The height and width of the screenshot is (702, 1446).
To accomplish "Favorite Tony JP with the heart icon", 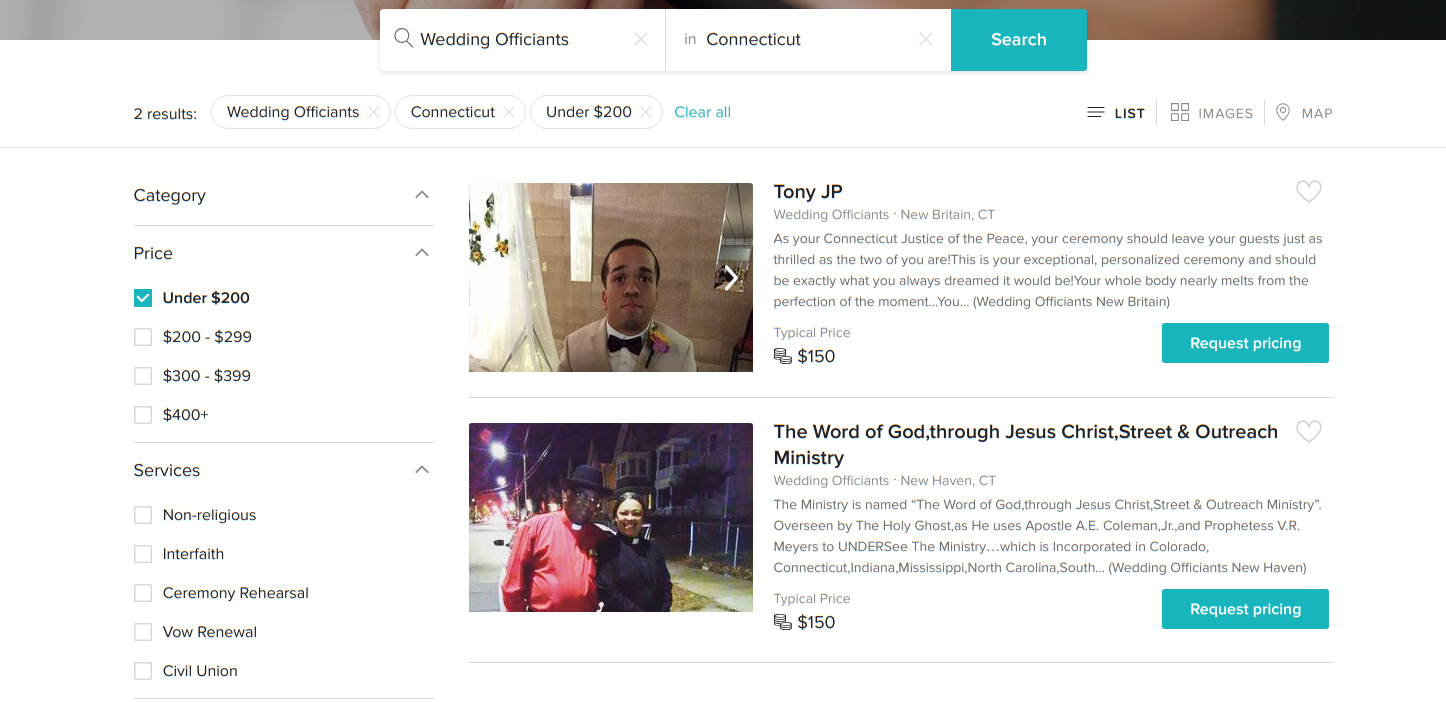I will coord(1308,191).
